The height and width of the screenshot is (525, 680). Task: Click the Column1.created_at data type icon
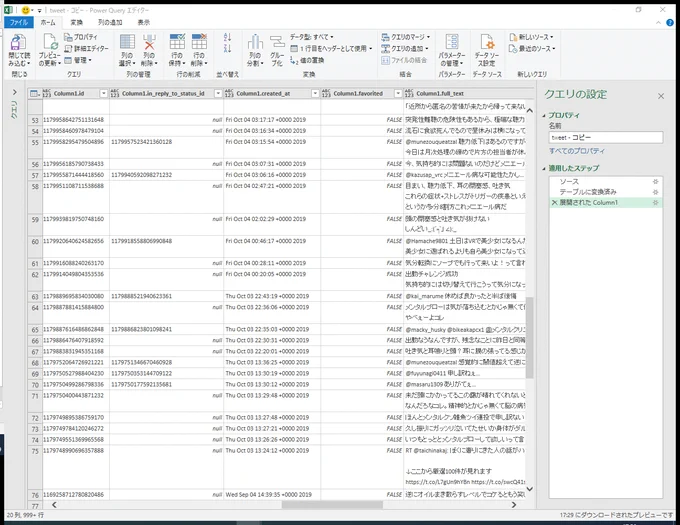[x=229, y=93]
